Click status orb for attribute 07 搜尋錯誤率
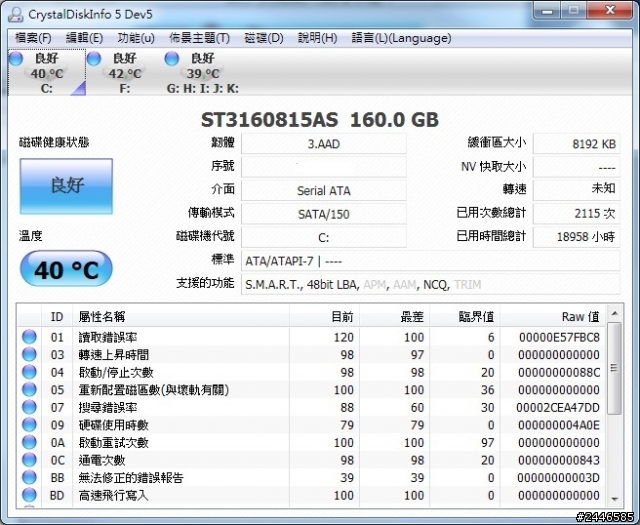This screenshot has width=640, height=525. coord(29,407)
